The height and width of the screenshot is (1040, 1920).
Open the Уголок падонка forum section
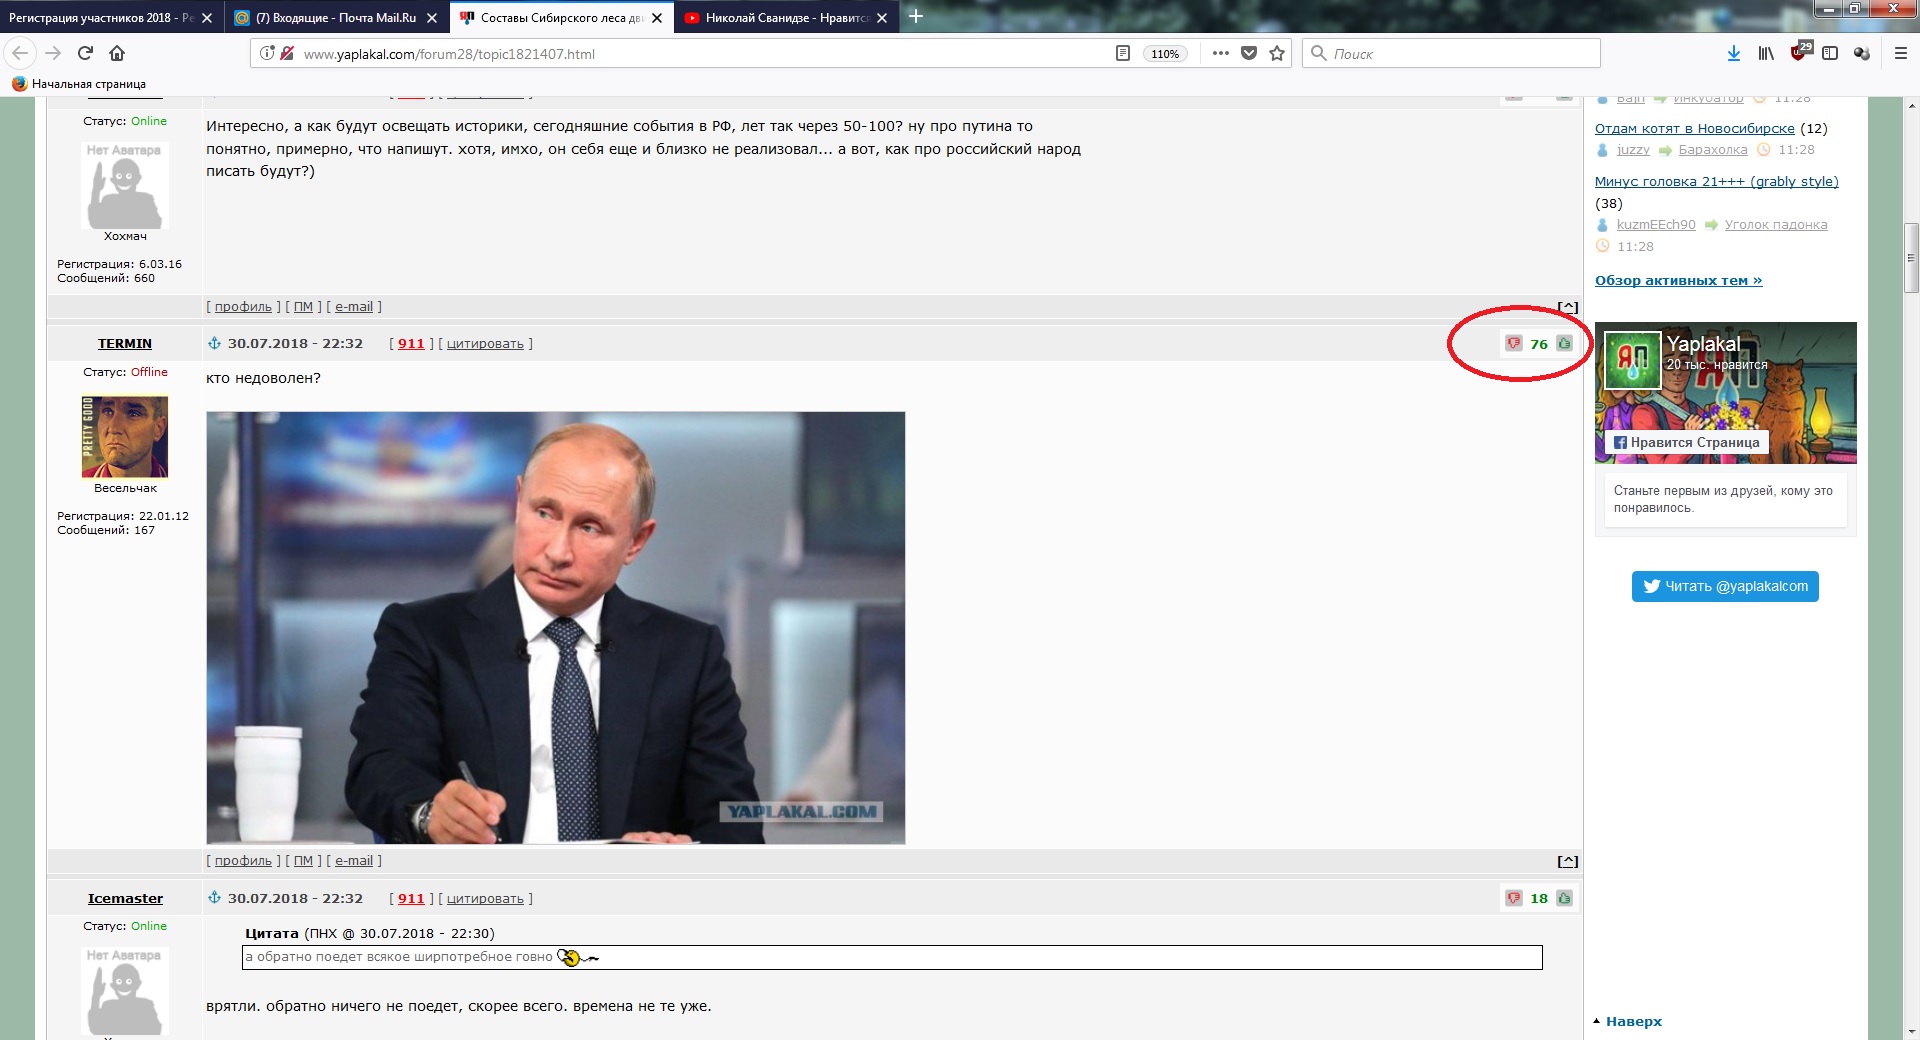[1776, 225]
